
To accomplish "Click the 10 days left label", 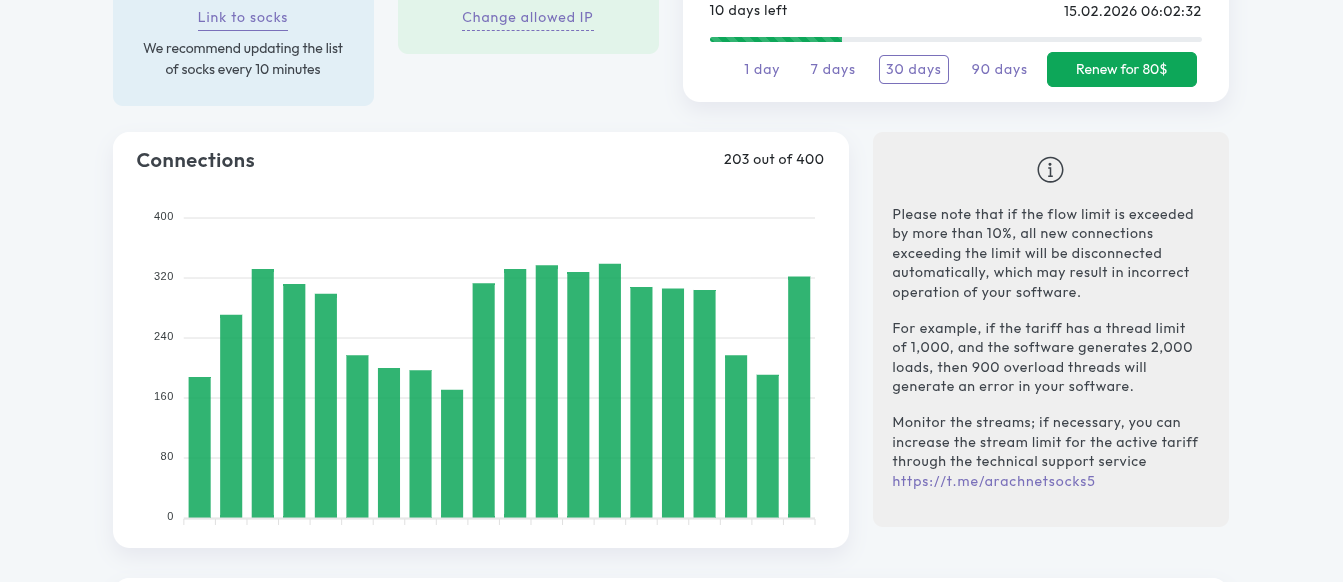I will pyautogui.click(x=748, y=10).
